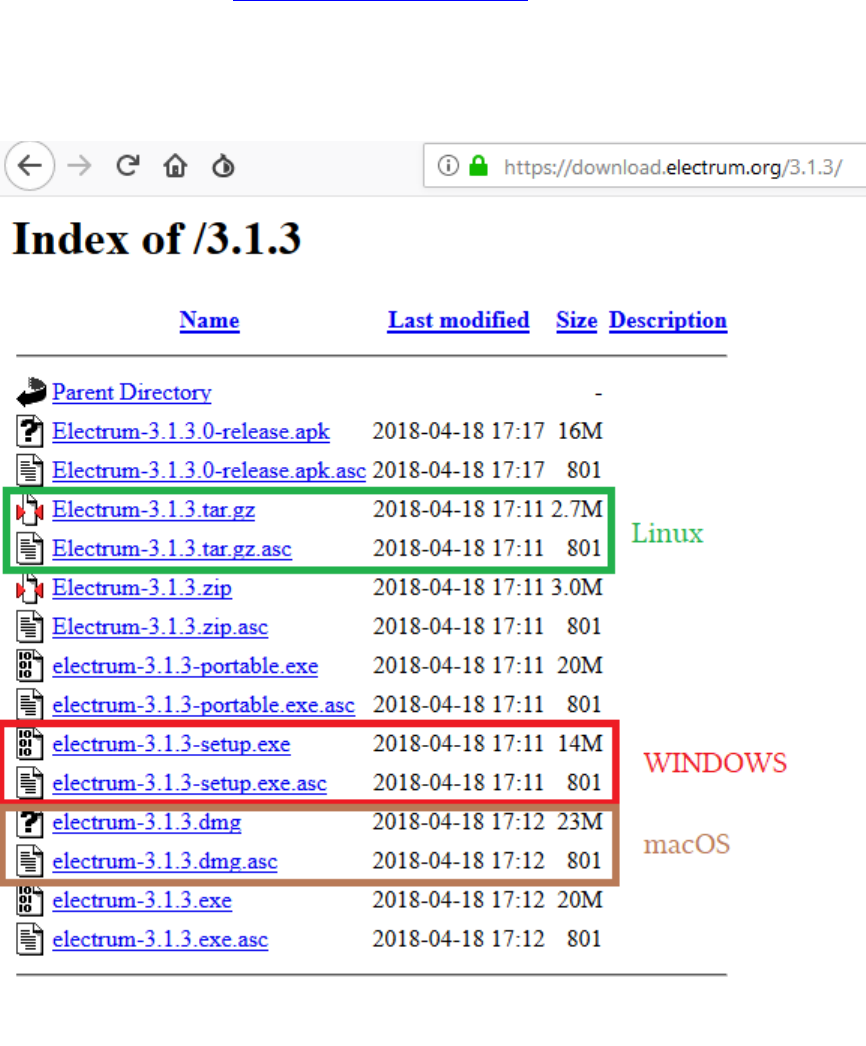Open electrum-3.1.3.dmg.asc signature link
This screenshot has width=866, height=1046.
point(165,861)
